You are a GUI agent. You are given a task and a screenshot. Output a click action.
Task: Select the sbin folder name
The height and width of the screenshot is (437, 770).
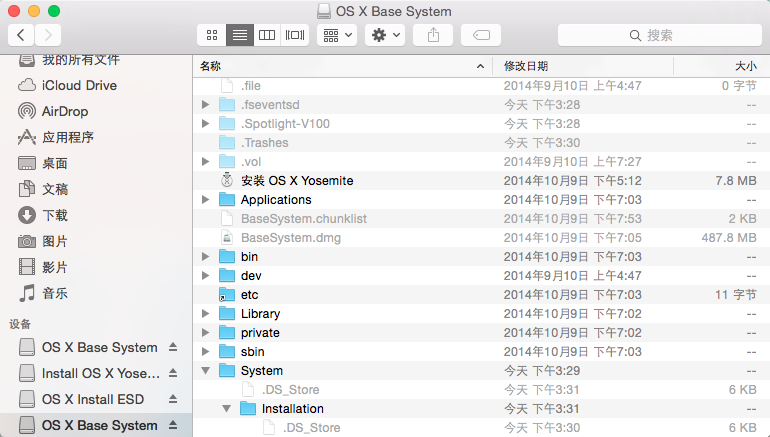coord(252,352)
